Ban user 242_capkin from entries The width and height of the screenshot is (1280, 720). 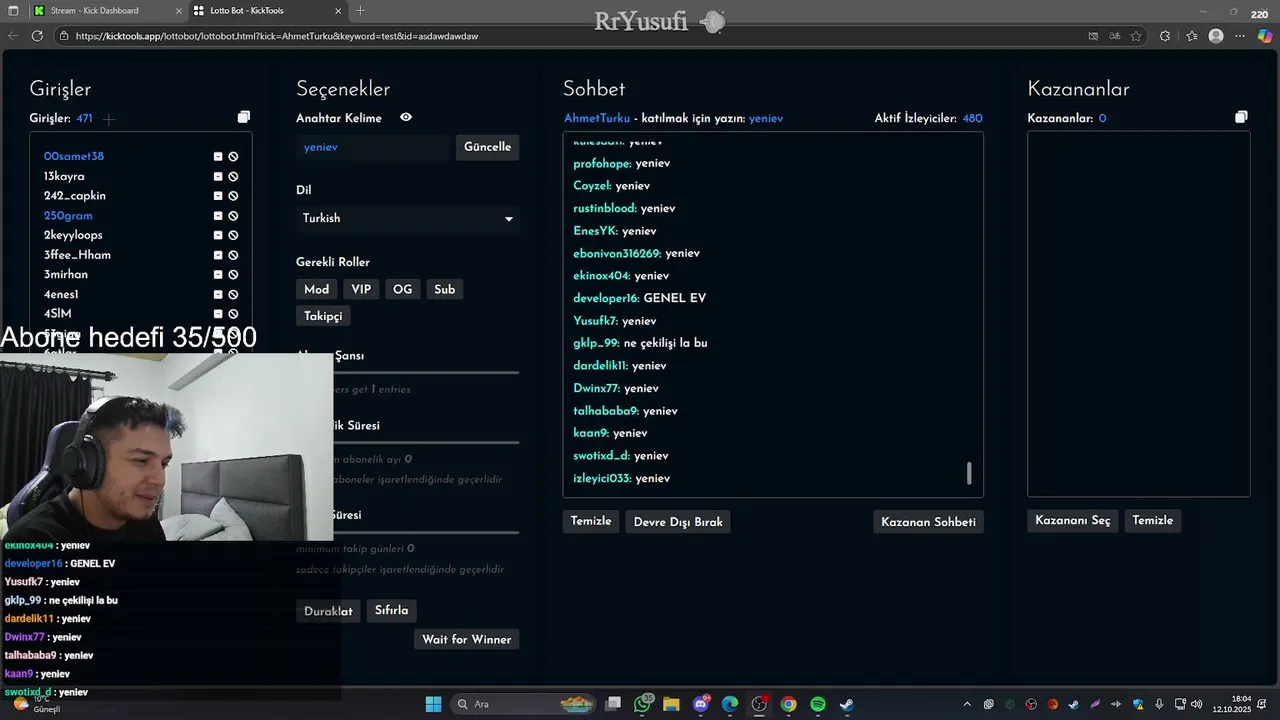pyautogui.click(x=233, y=196)
